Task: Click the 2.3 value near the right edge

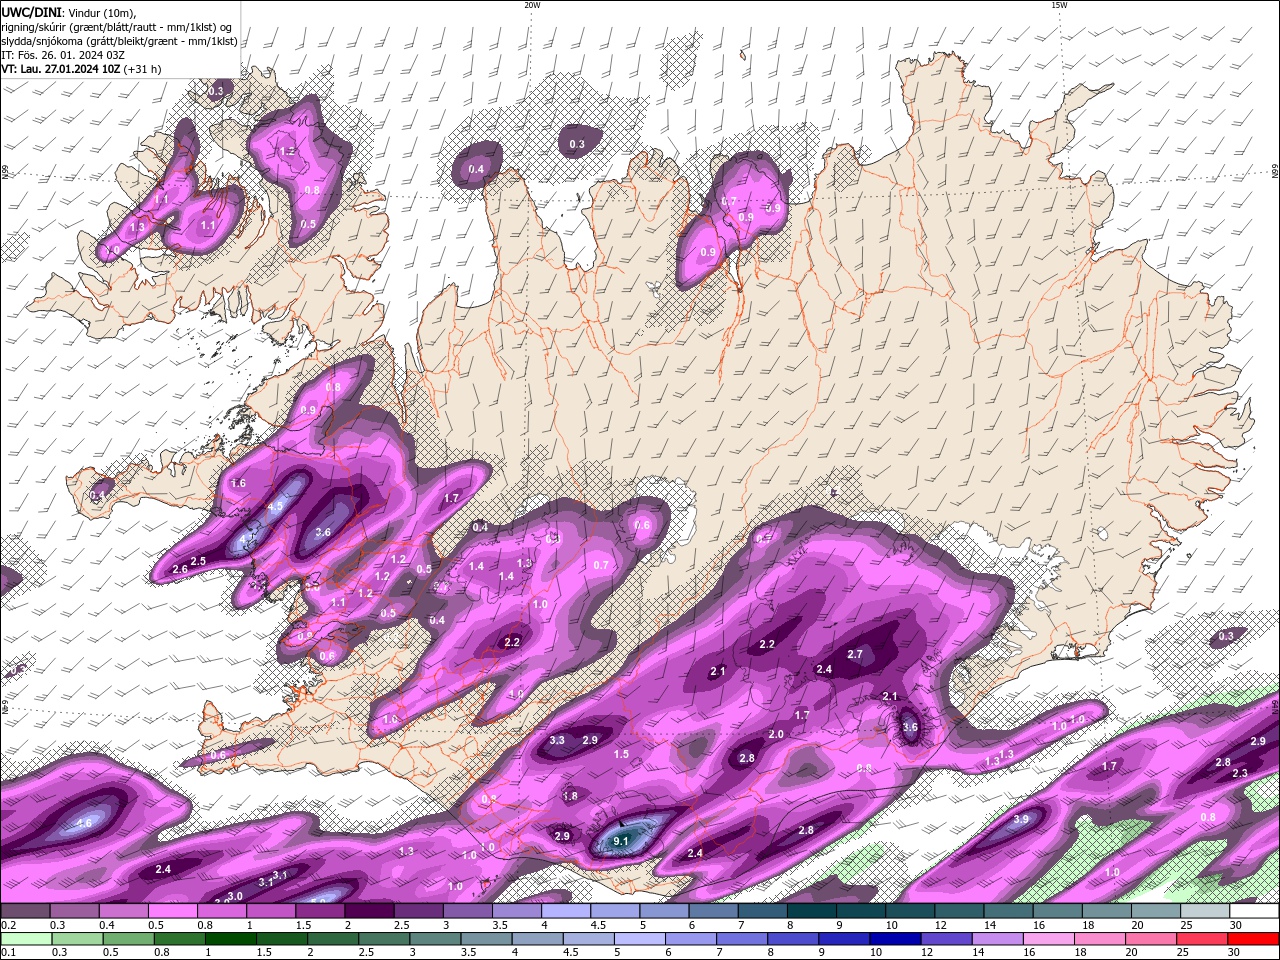Action: (1240, 773)
